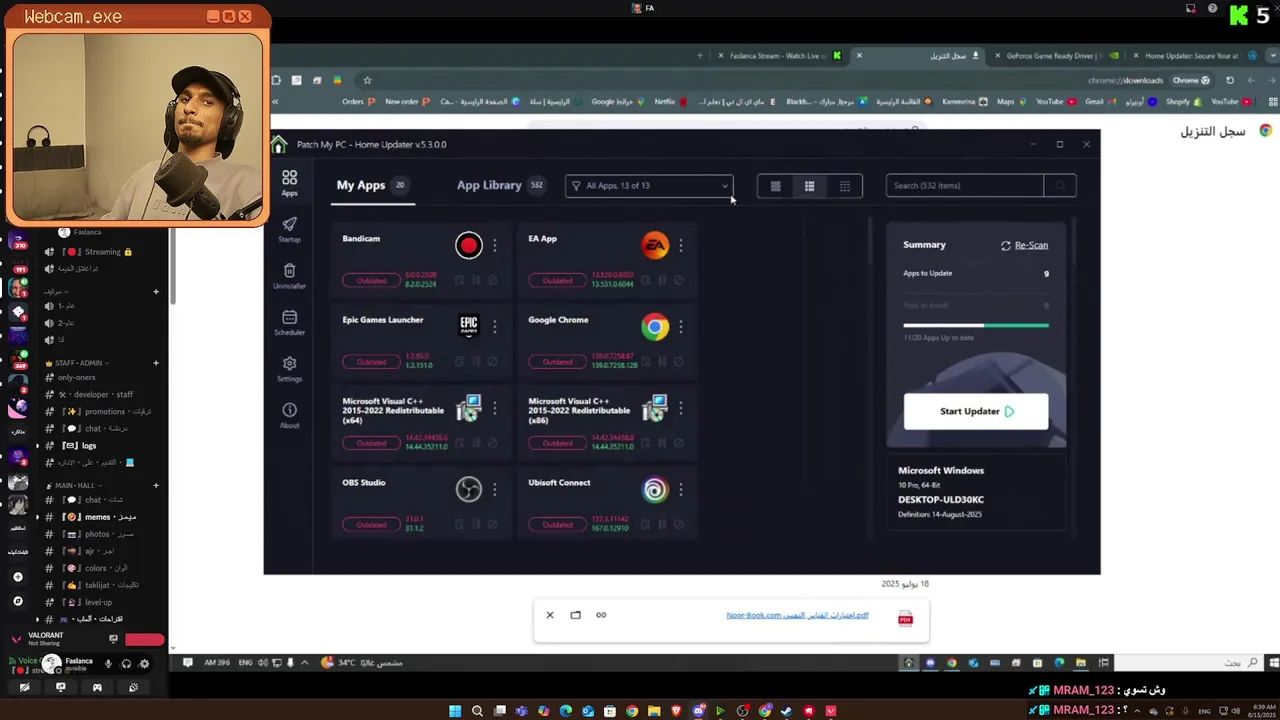Screen dimensions: 1280x720
Task: Collapse the STAFF · ADMIN Discord category
Action: click(x=77, y=363)
